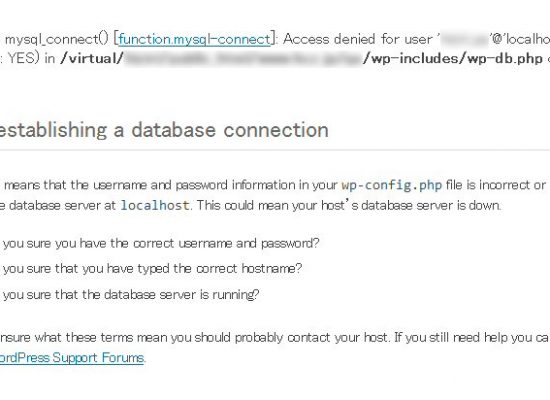The height and width of the screenshot is (400, 550).
Task: Click the wp-config.php code text
Action: [391, 185]
